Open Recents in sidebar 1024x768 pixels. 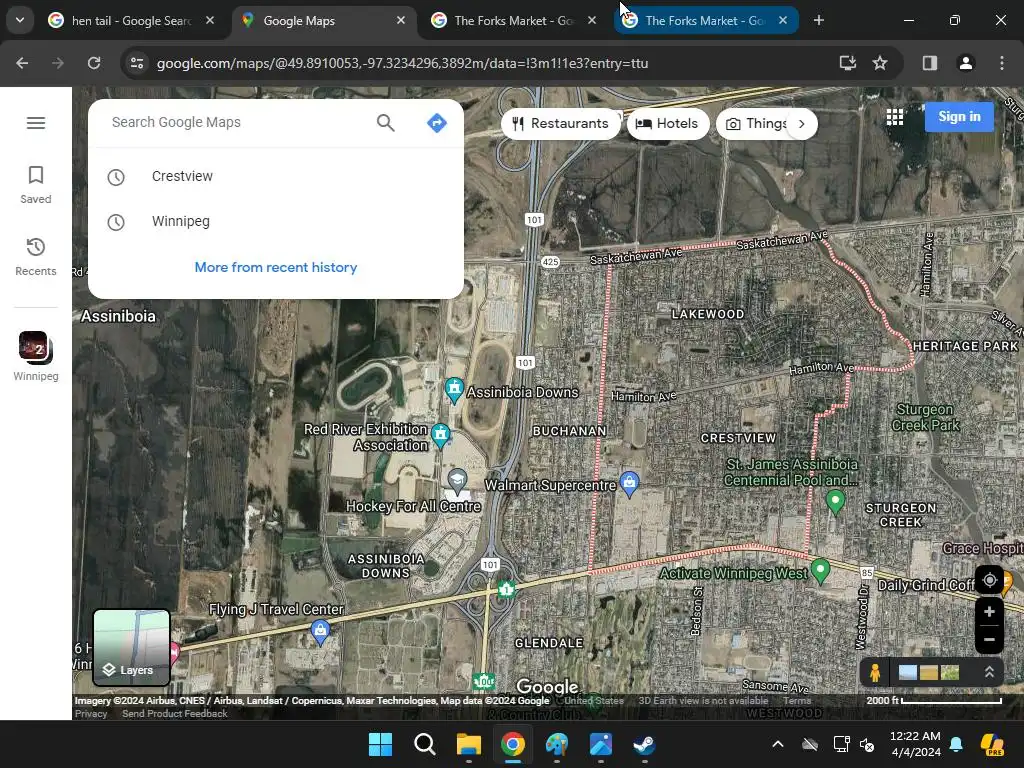36,257
